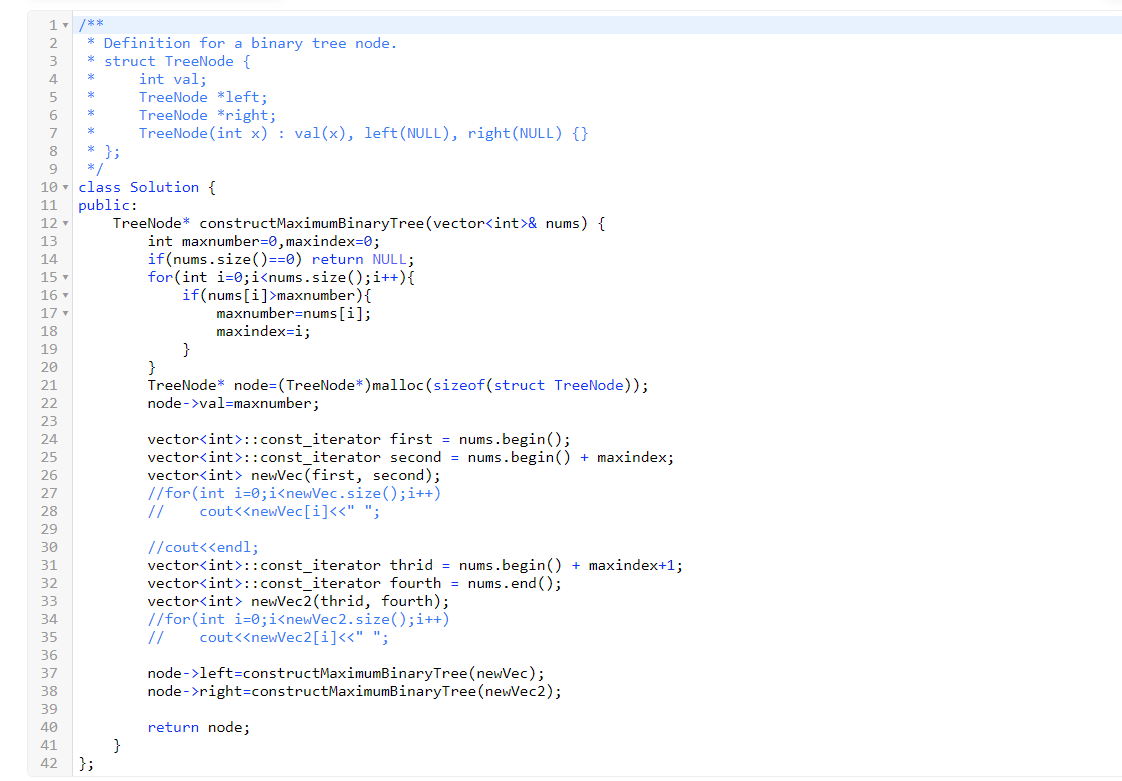Click line number 30 in the gutter
Screen dimensions: 1122x781
point(49,547)
